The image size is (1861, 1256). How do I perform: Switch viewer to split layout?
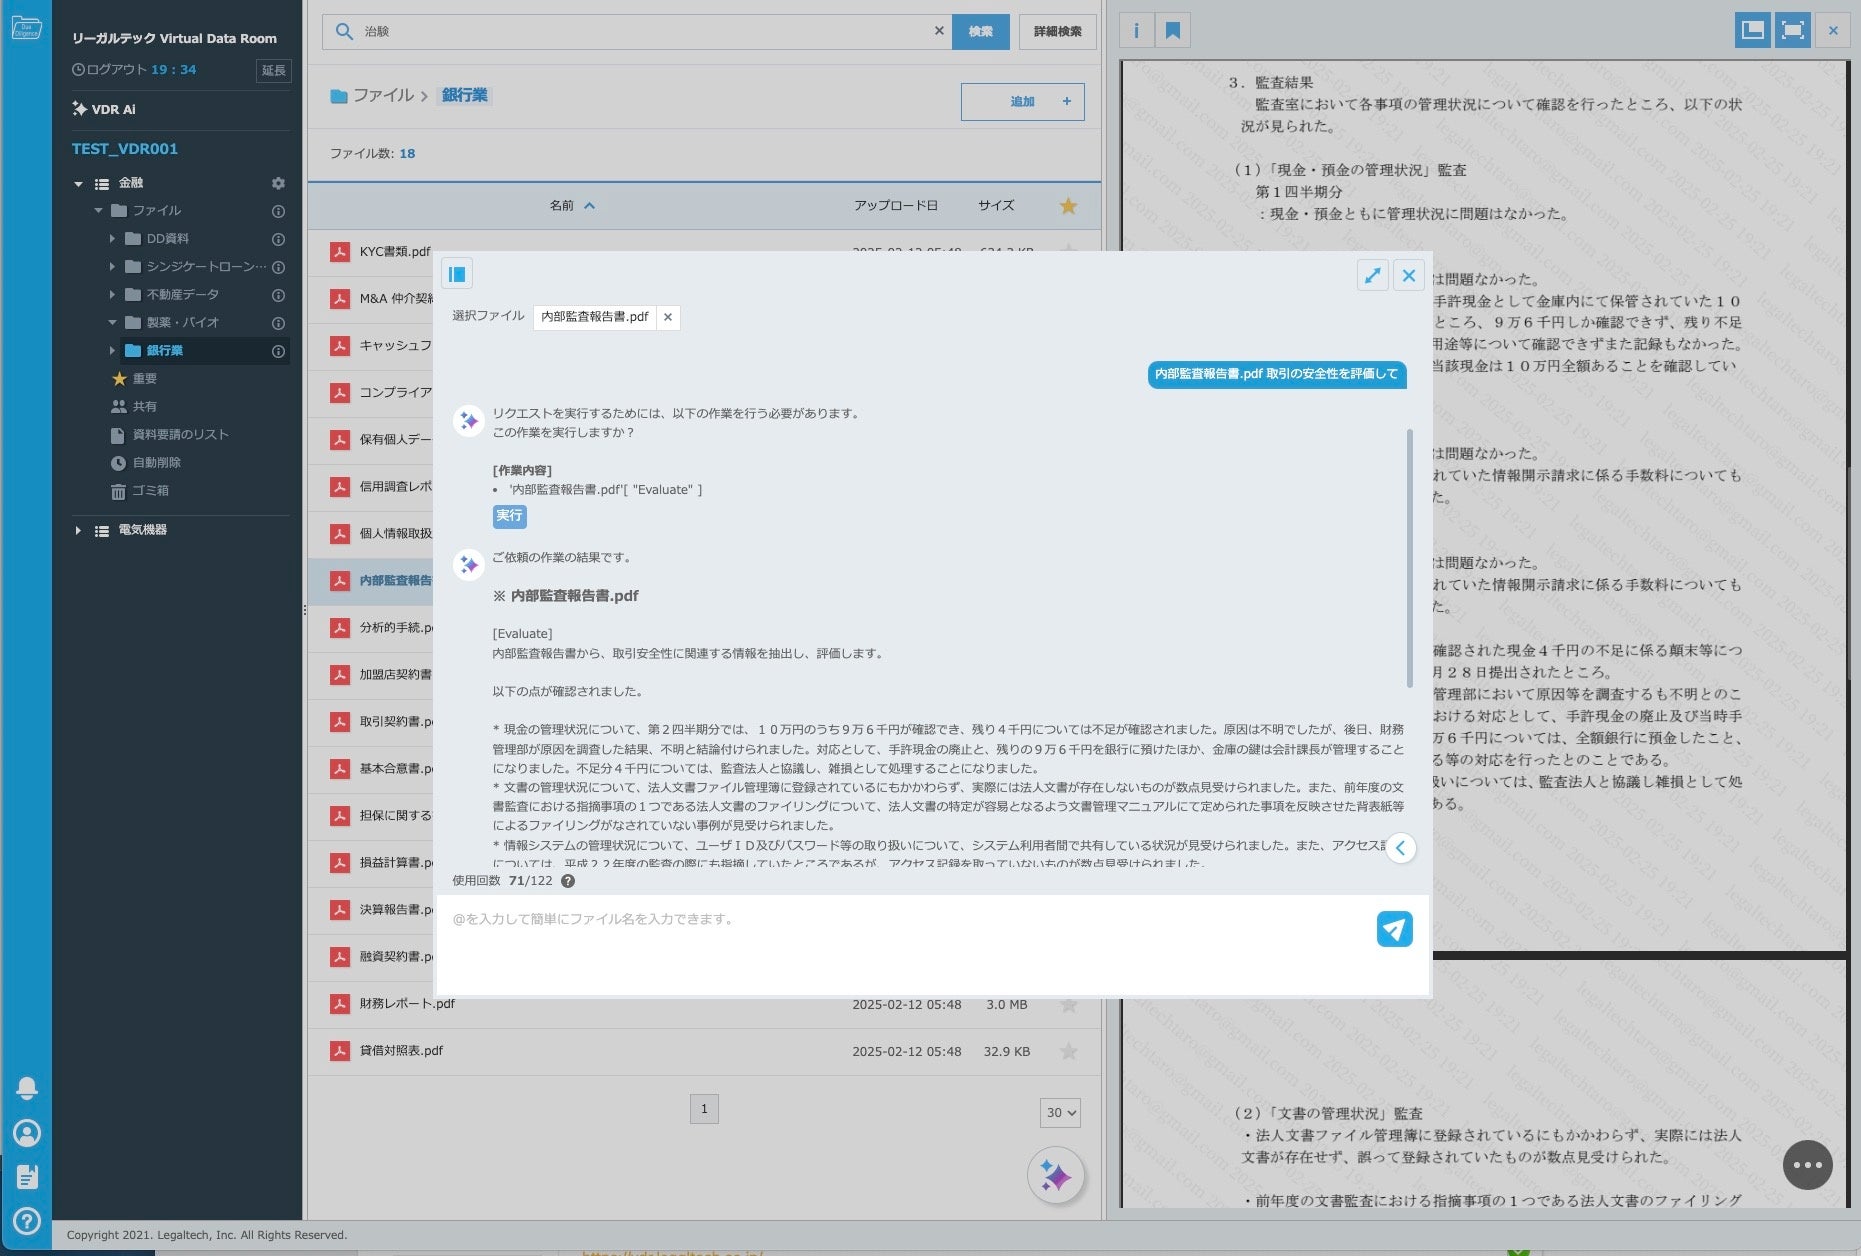tap(1752, 30)
